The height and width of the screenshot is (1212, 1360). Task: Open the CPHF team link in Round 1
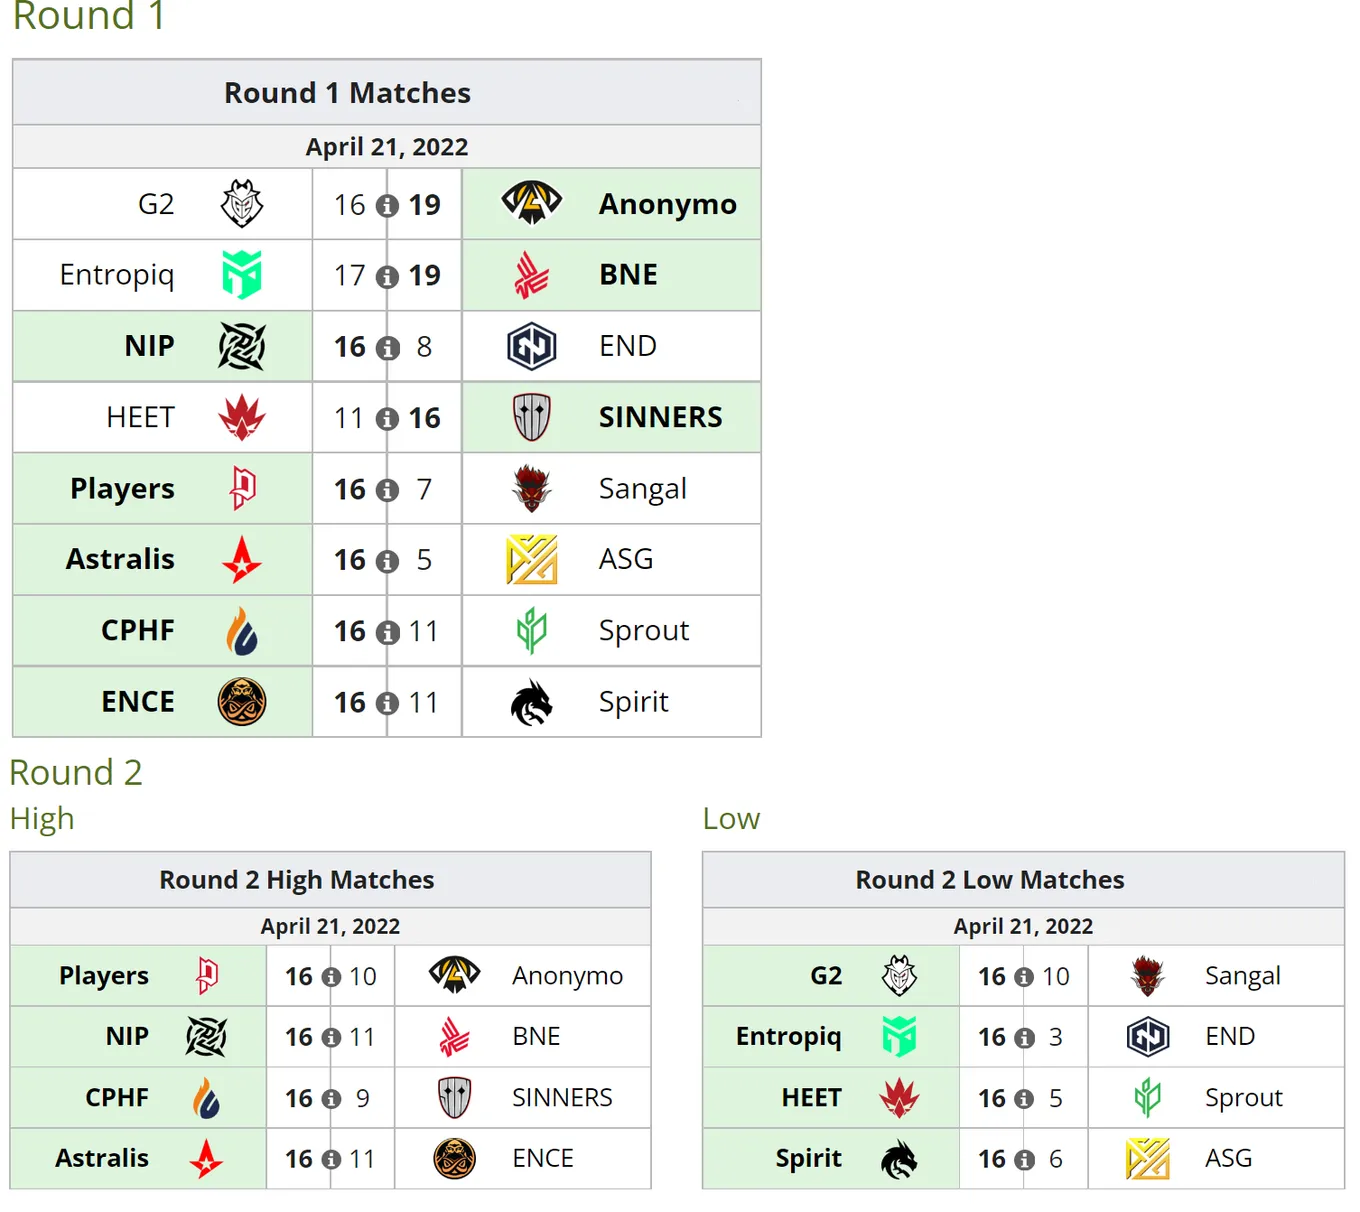138,630
